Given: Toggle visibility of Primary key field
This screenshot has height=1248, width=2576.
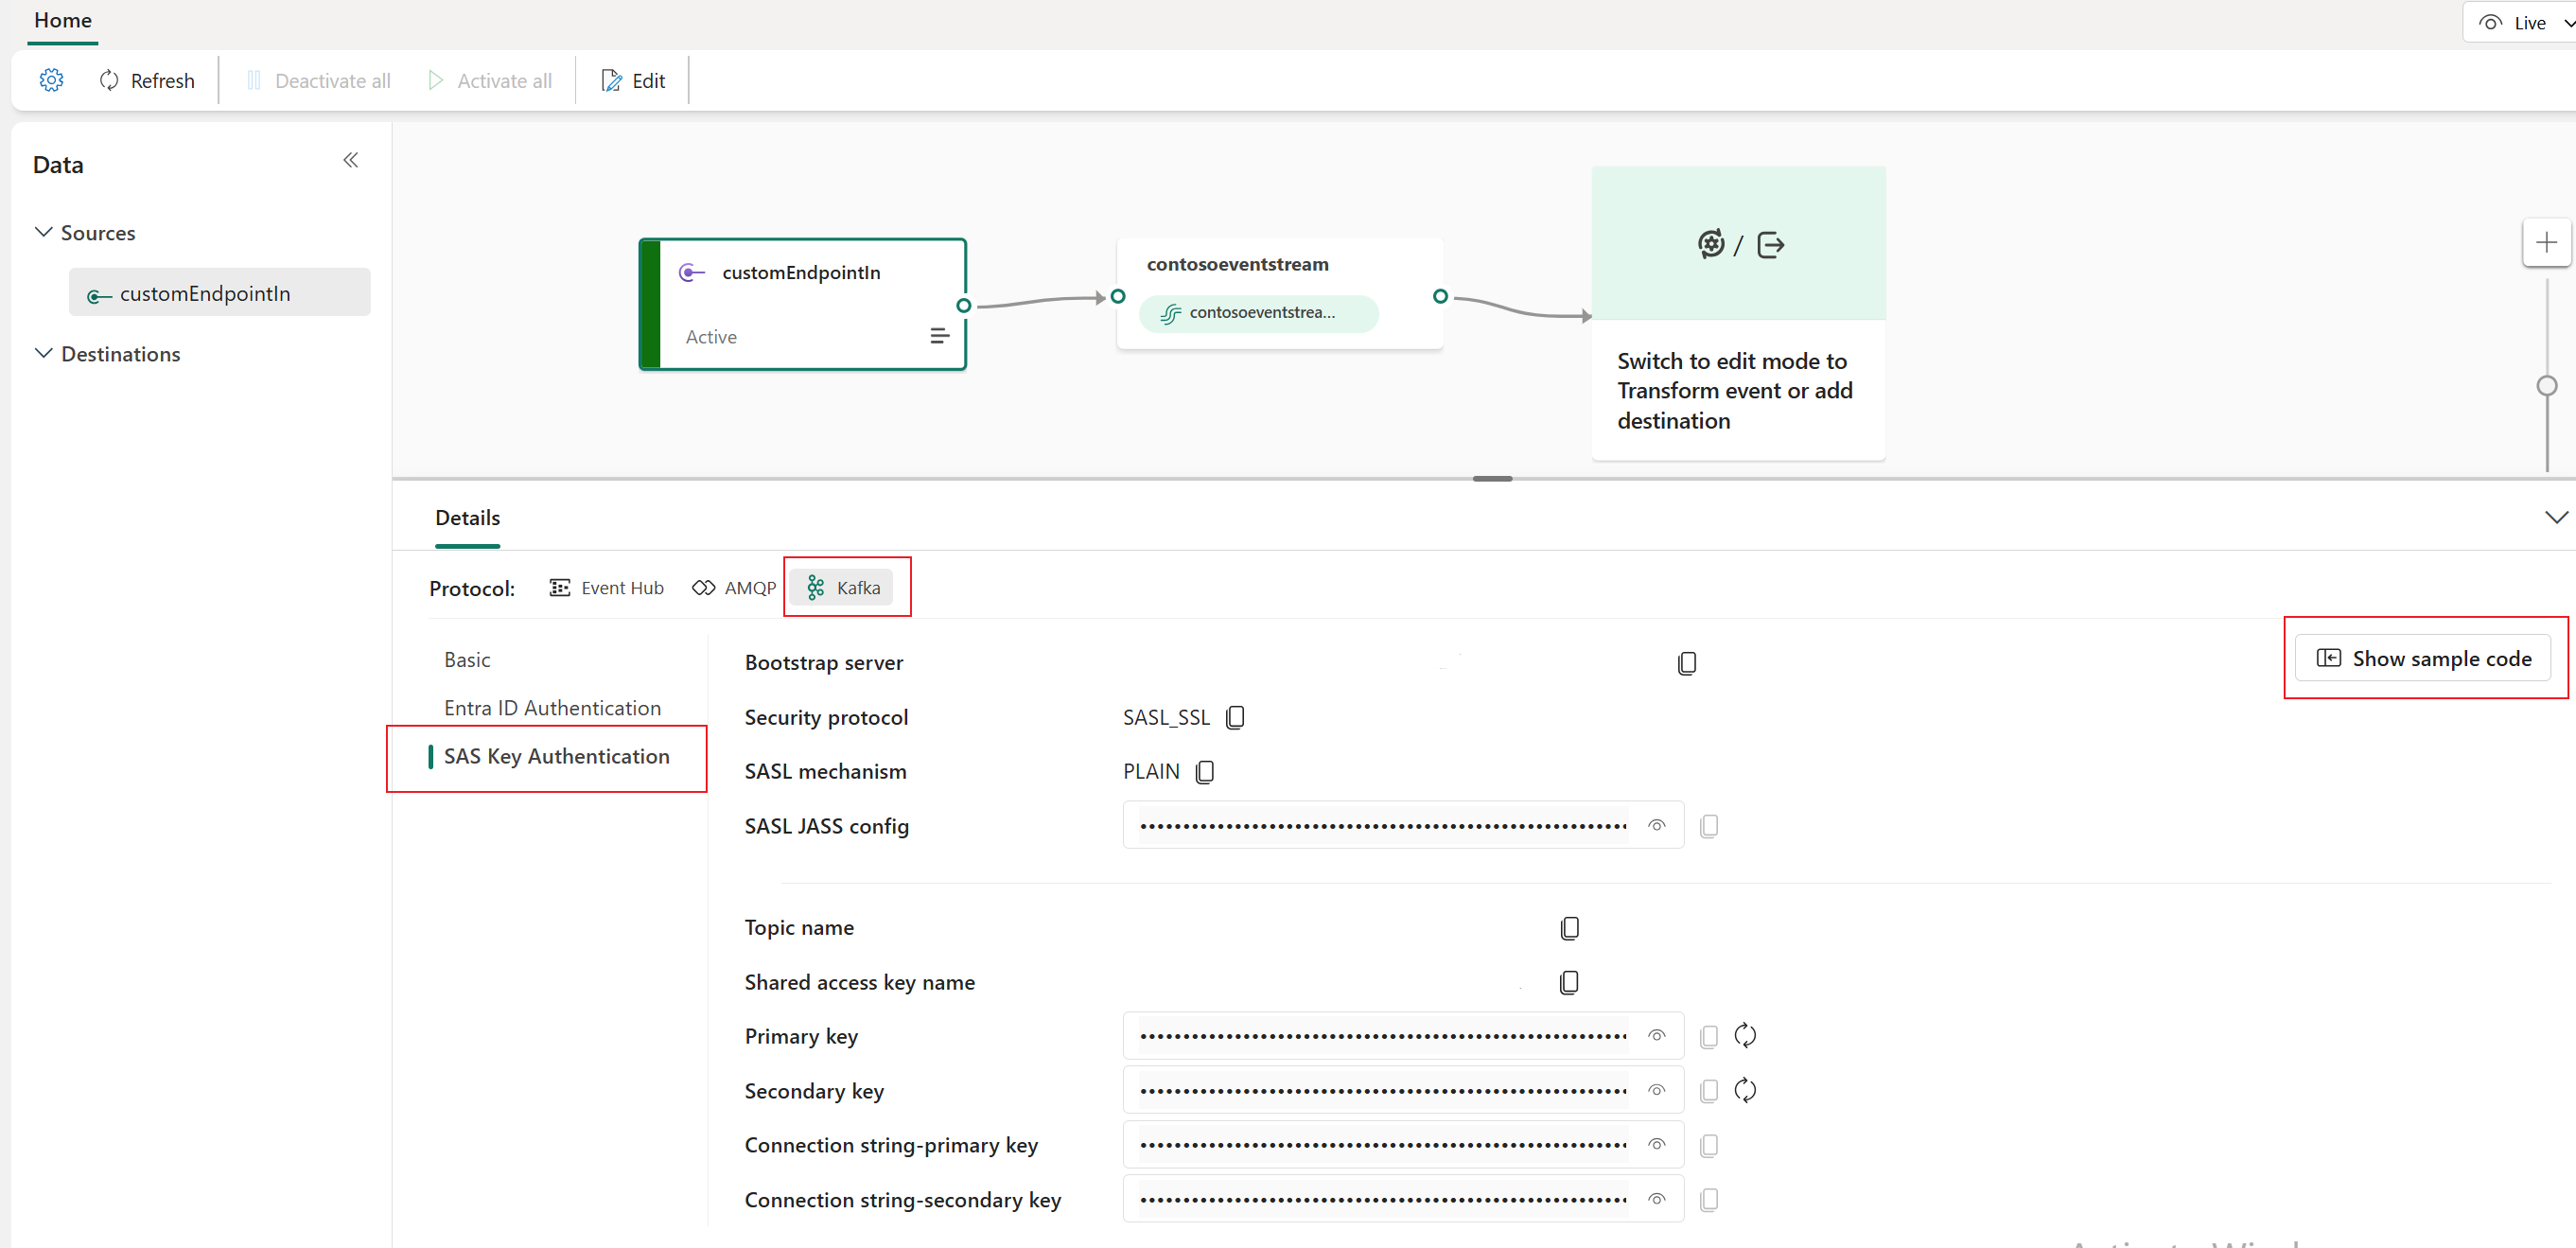Looking at the screenshot, I should pyautogui.click(x=1657, y=1034).
